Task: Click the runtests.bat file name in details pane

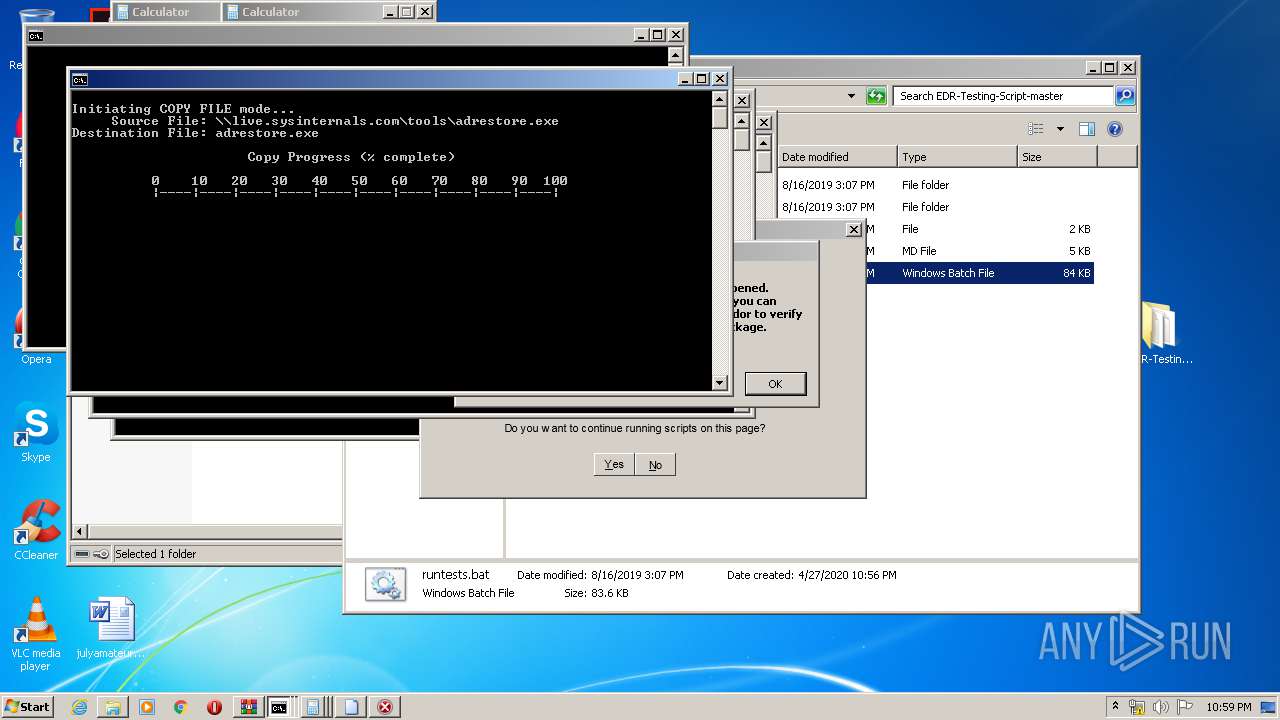Action: (456, 575)
